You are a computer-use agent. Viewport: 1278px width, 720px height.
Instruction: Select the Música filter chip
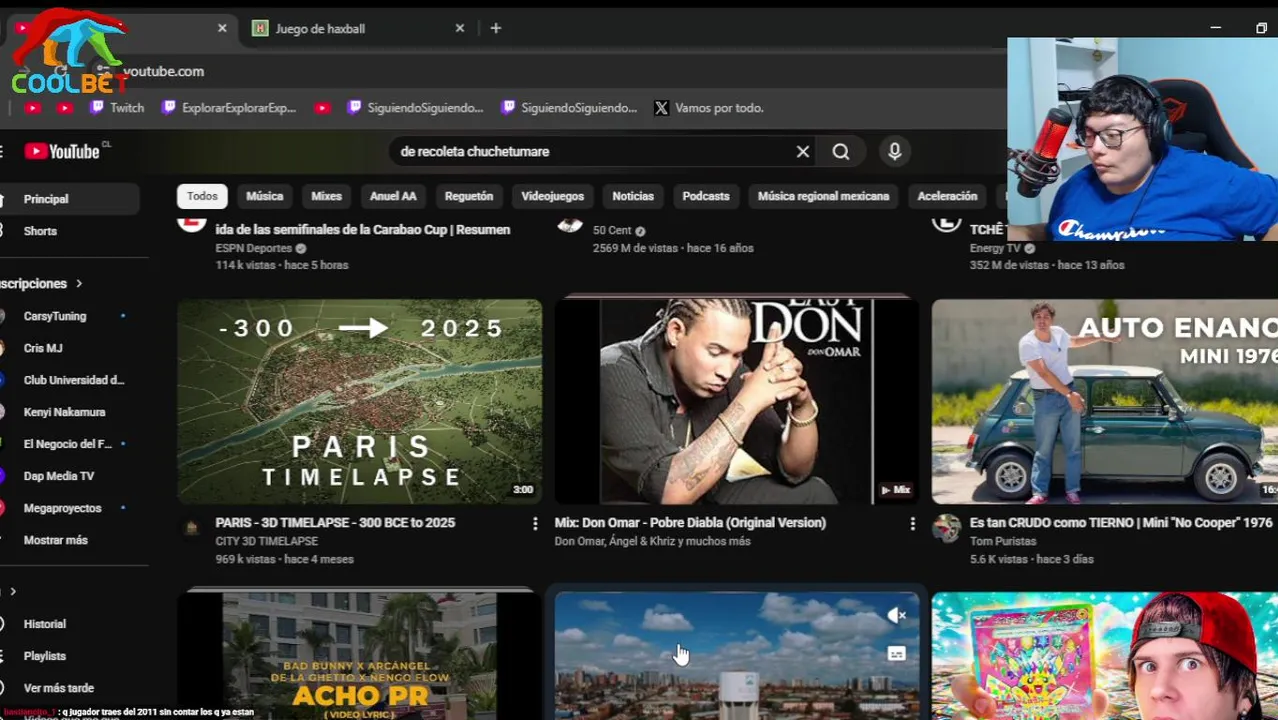click(x=265, y=196)
